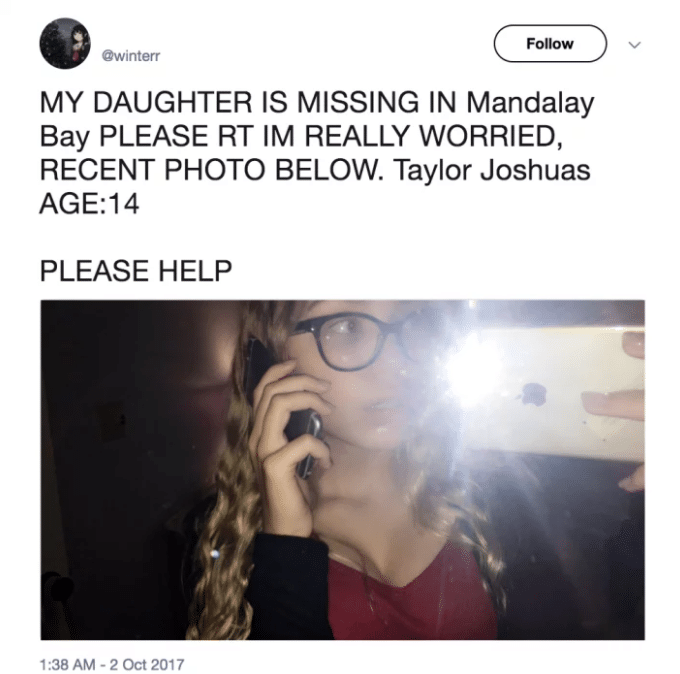The height and width of the screenshot is (674, 680).
Task: Click the 'AGE:14' text in tweet
Action: pos(89,203)
